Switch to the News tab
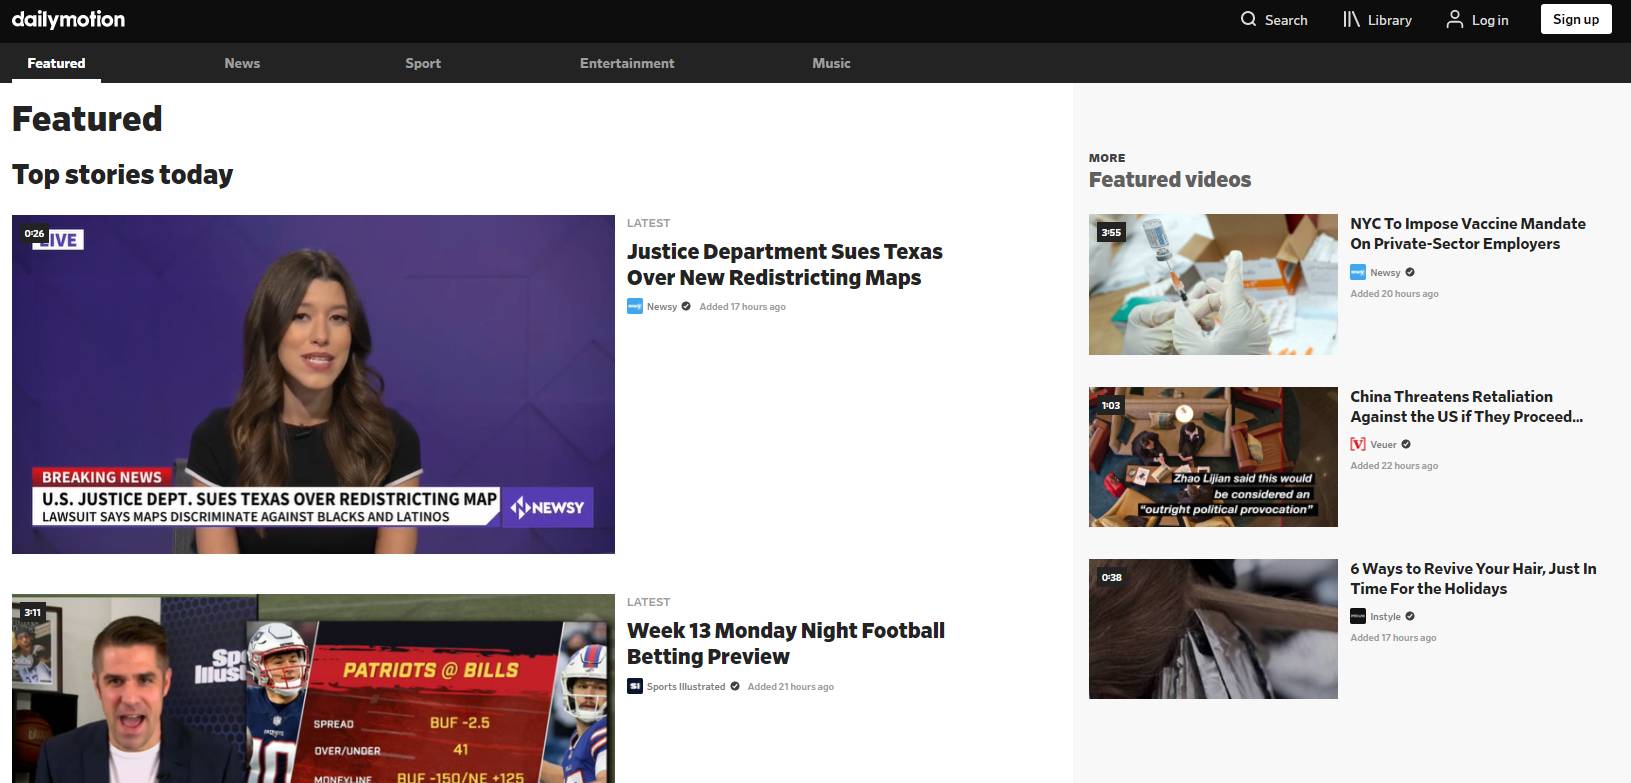 click(242, 63)
